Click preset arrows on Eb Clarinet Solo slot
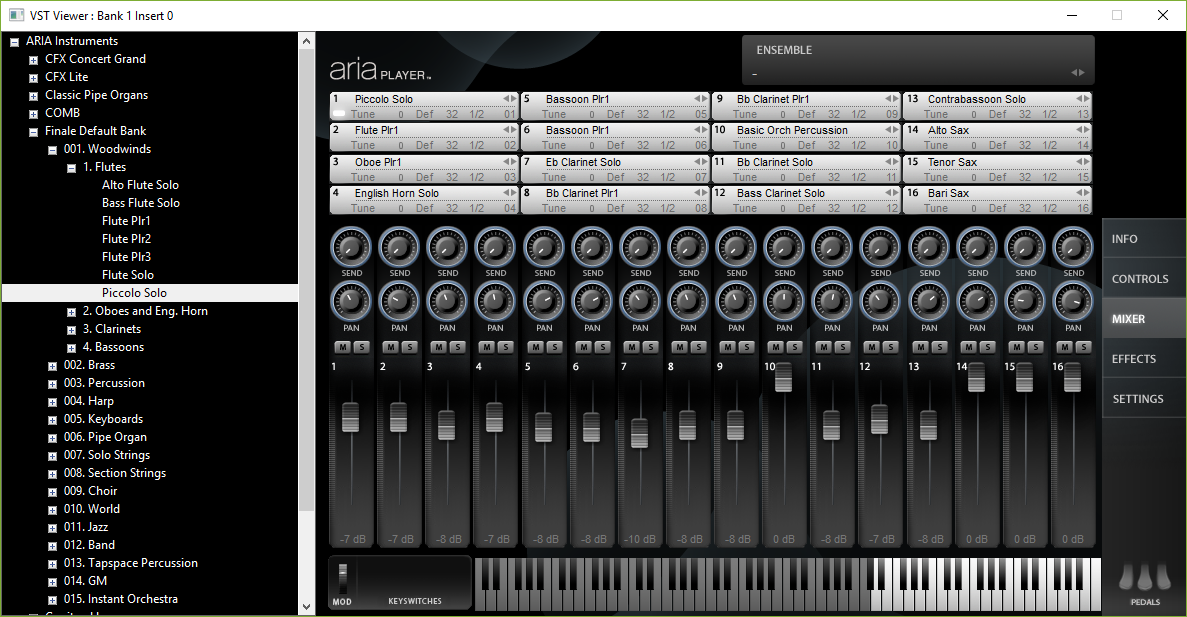 pos(700,162)
